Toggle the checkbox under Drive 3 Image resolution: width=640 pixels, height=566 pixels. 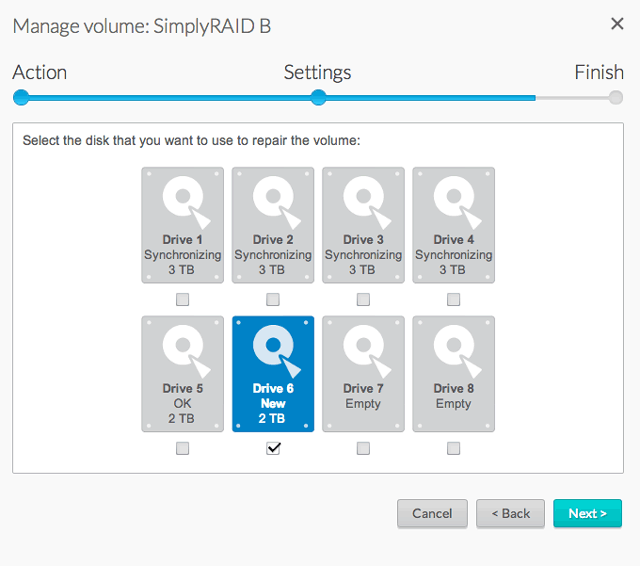click(x=363, y=300)
